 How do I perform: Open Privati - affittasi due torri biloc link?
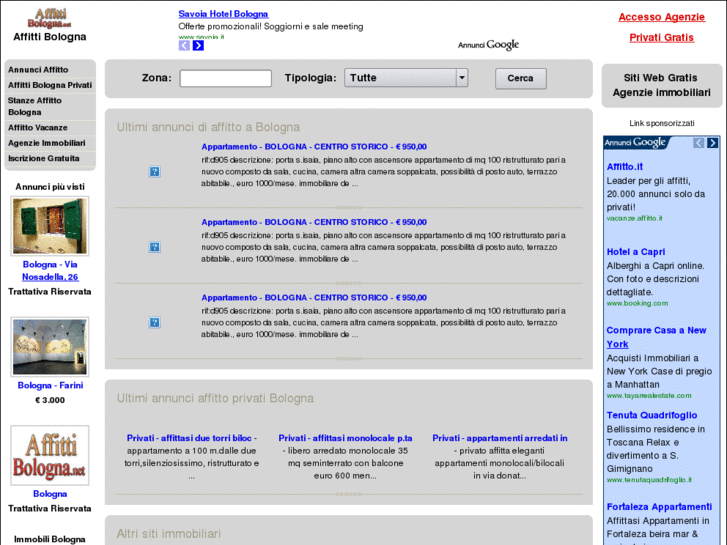[x=189, y=438]
